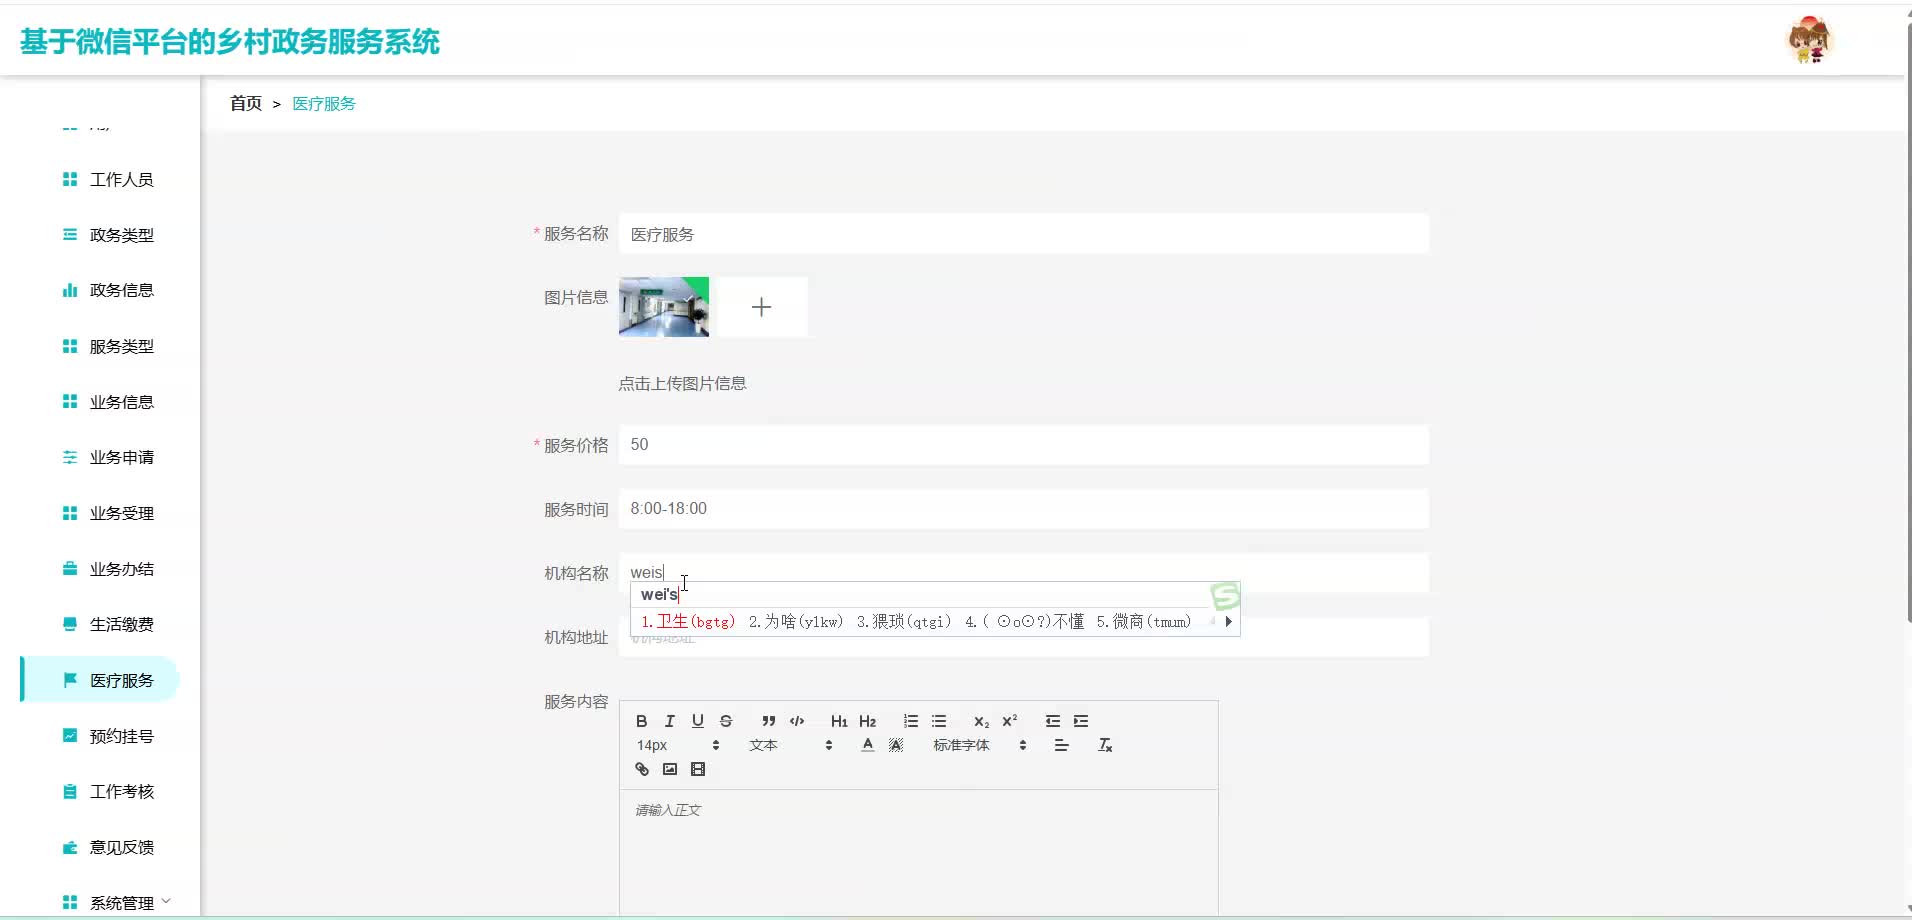The image size is (1912, 920).
Task: Open the text alignment options
Action: click(x=1062, y=745)
